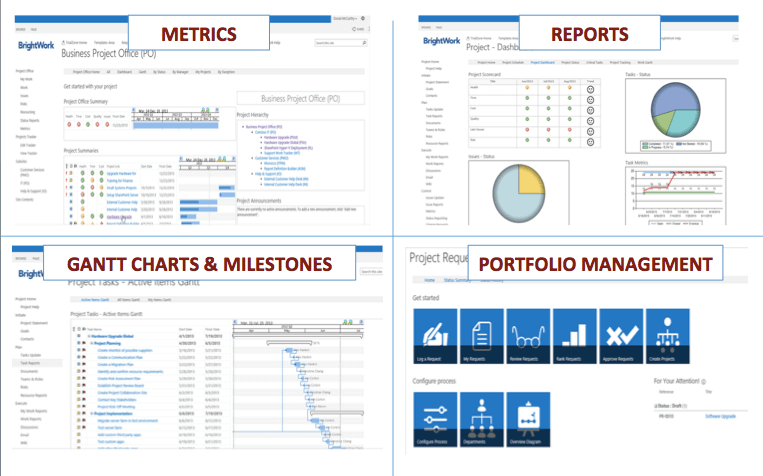Viewport: 763px width, 476px height.
Task: Click Project Summaries timeline right arrow
Action: pos(233,159)
